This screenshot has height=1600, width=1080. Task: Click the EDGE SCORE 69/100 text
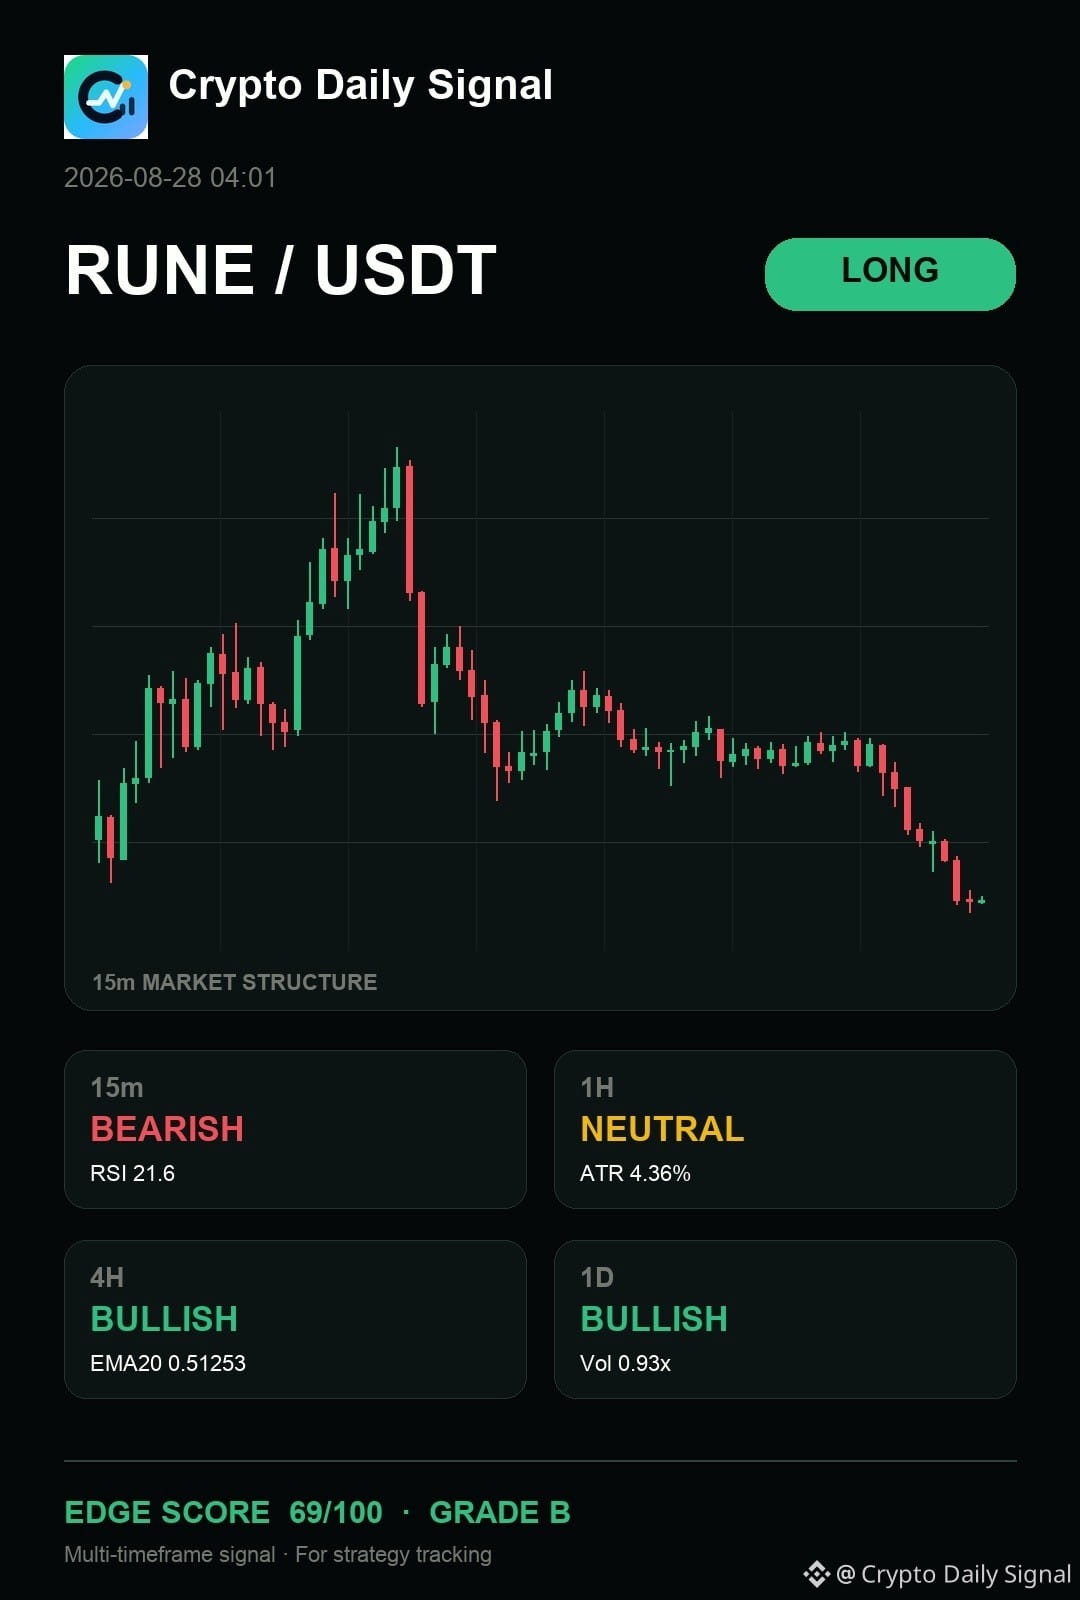(223, 1512)
